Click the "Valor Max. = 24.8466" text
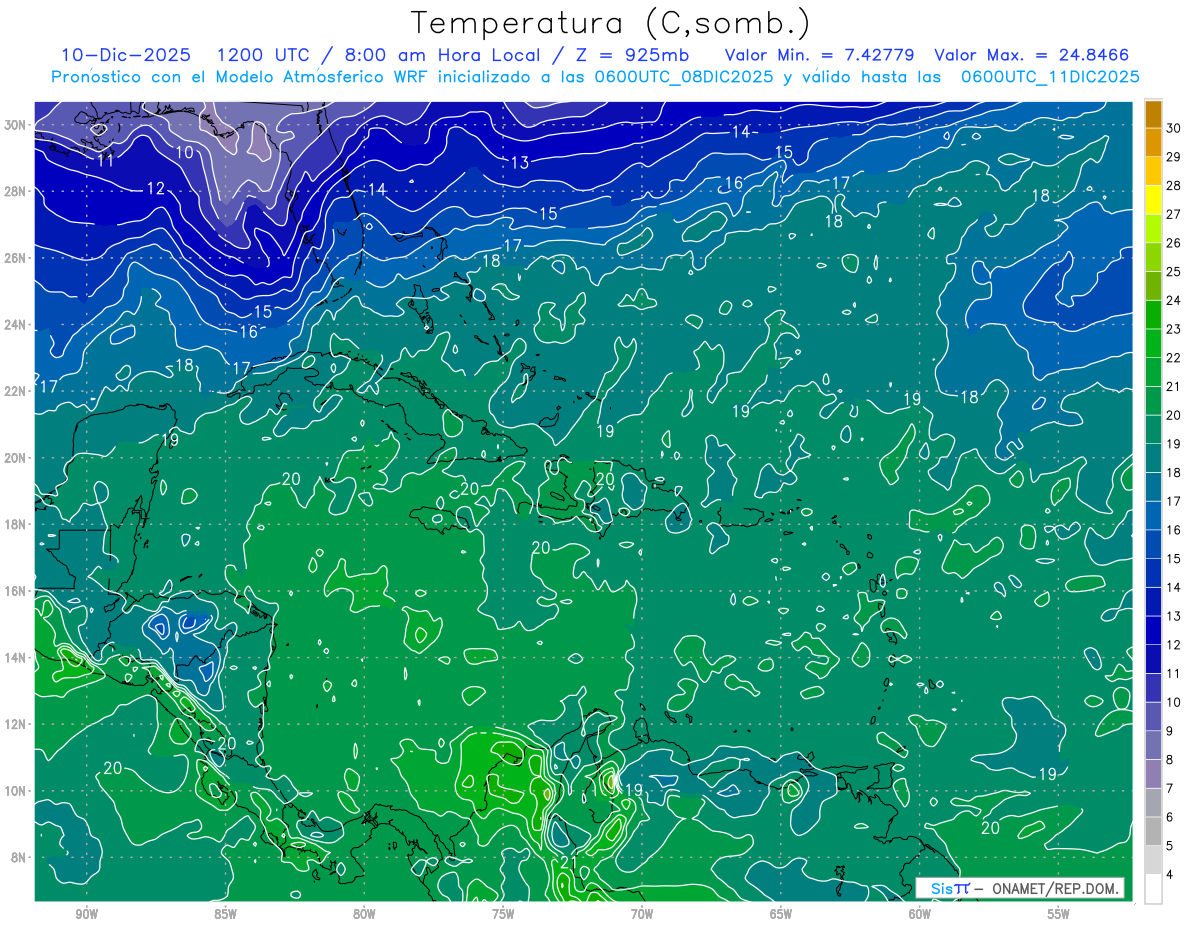The width and height of the screenshot is (1200, 927). pyautogui.click(x=1032, y=55)
